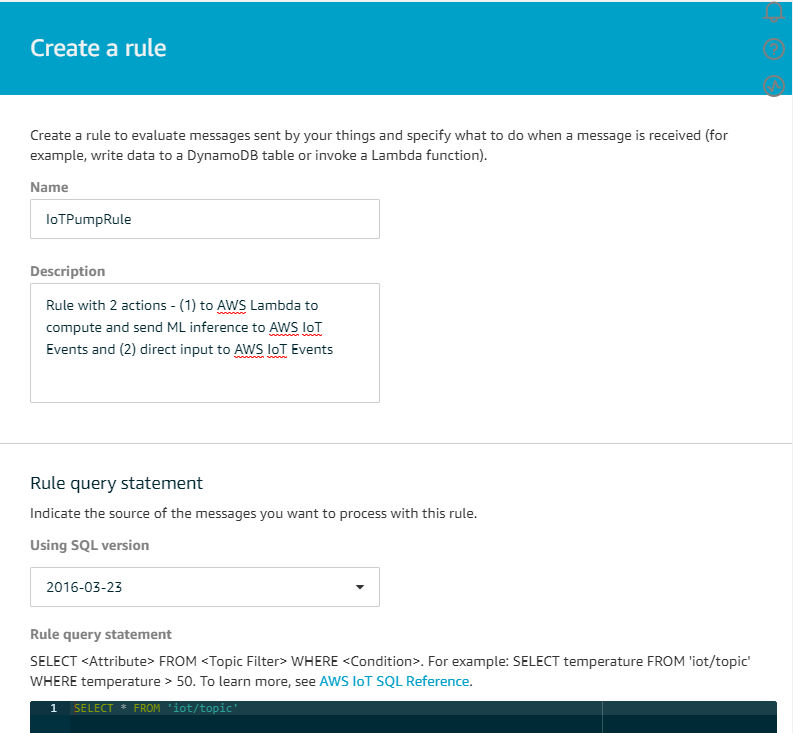This screenshot has height=733, width=793.
Task: Click the 'Rule query statement' section heading
Action: coord(116,483)
